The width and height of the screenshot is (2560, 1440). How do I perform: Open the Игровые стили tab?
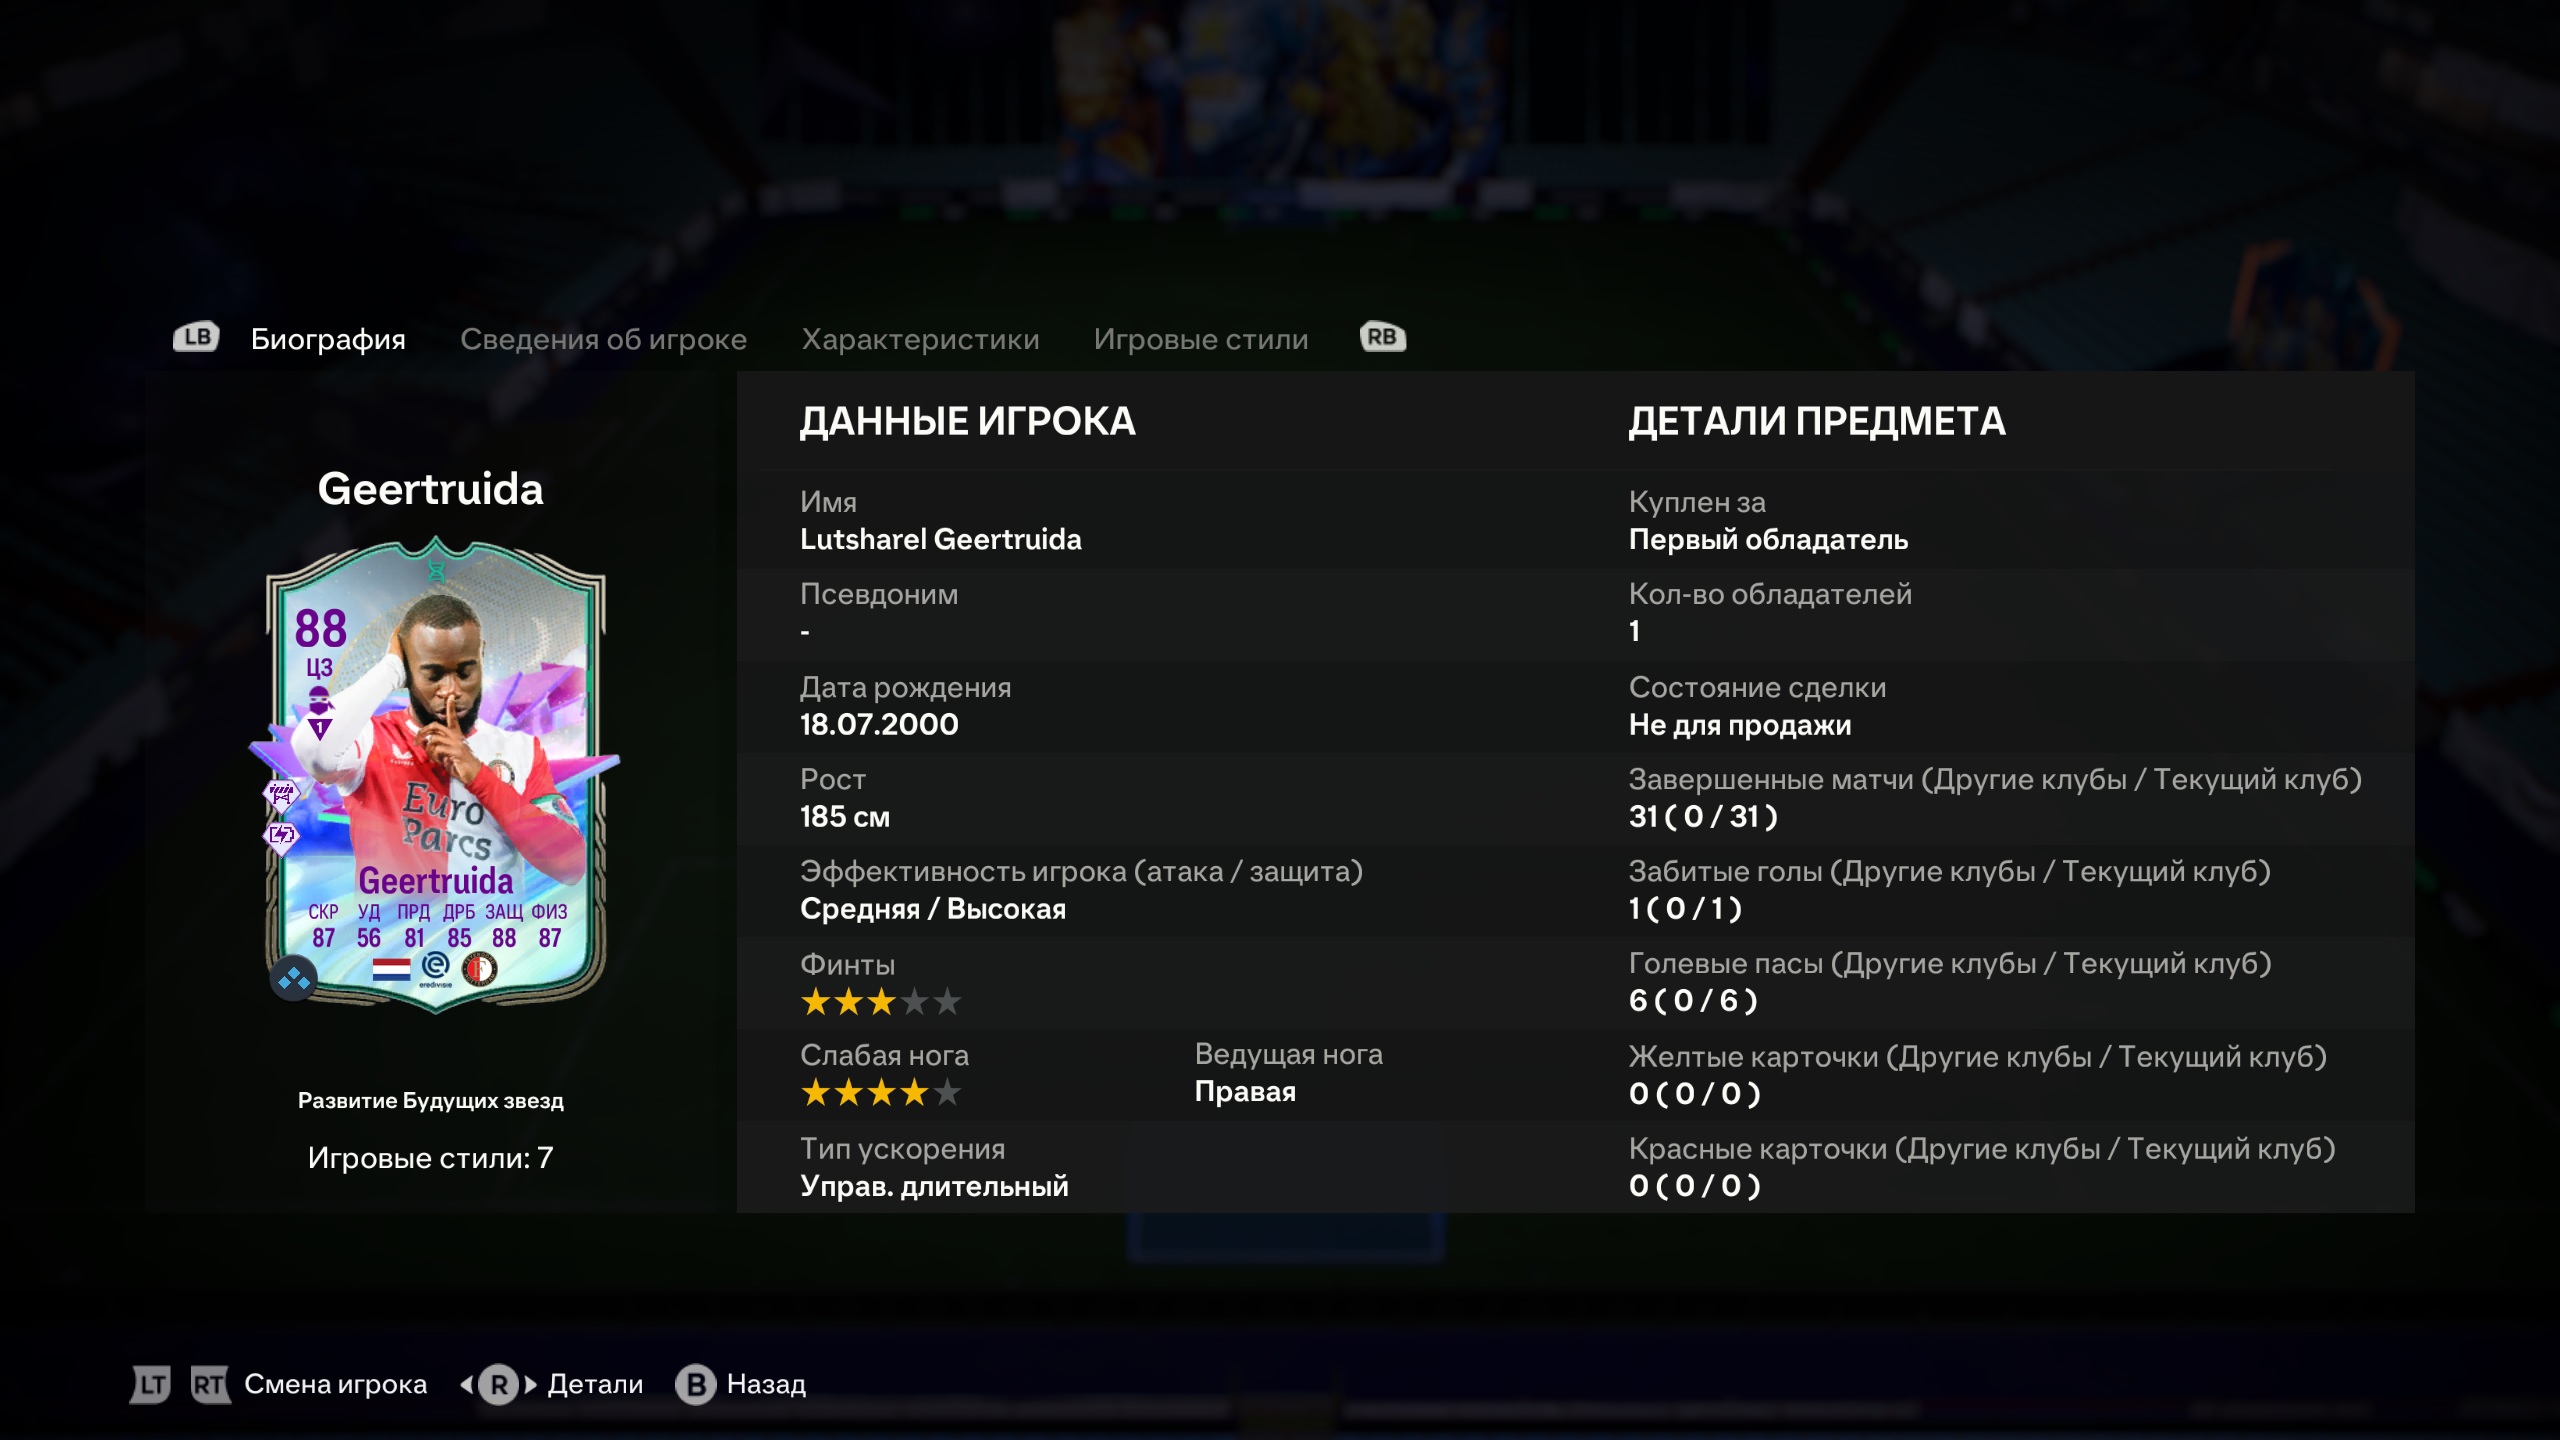[x=1201, y=340]
